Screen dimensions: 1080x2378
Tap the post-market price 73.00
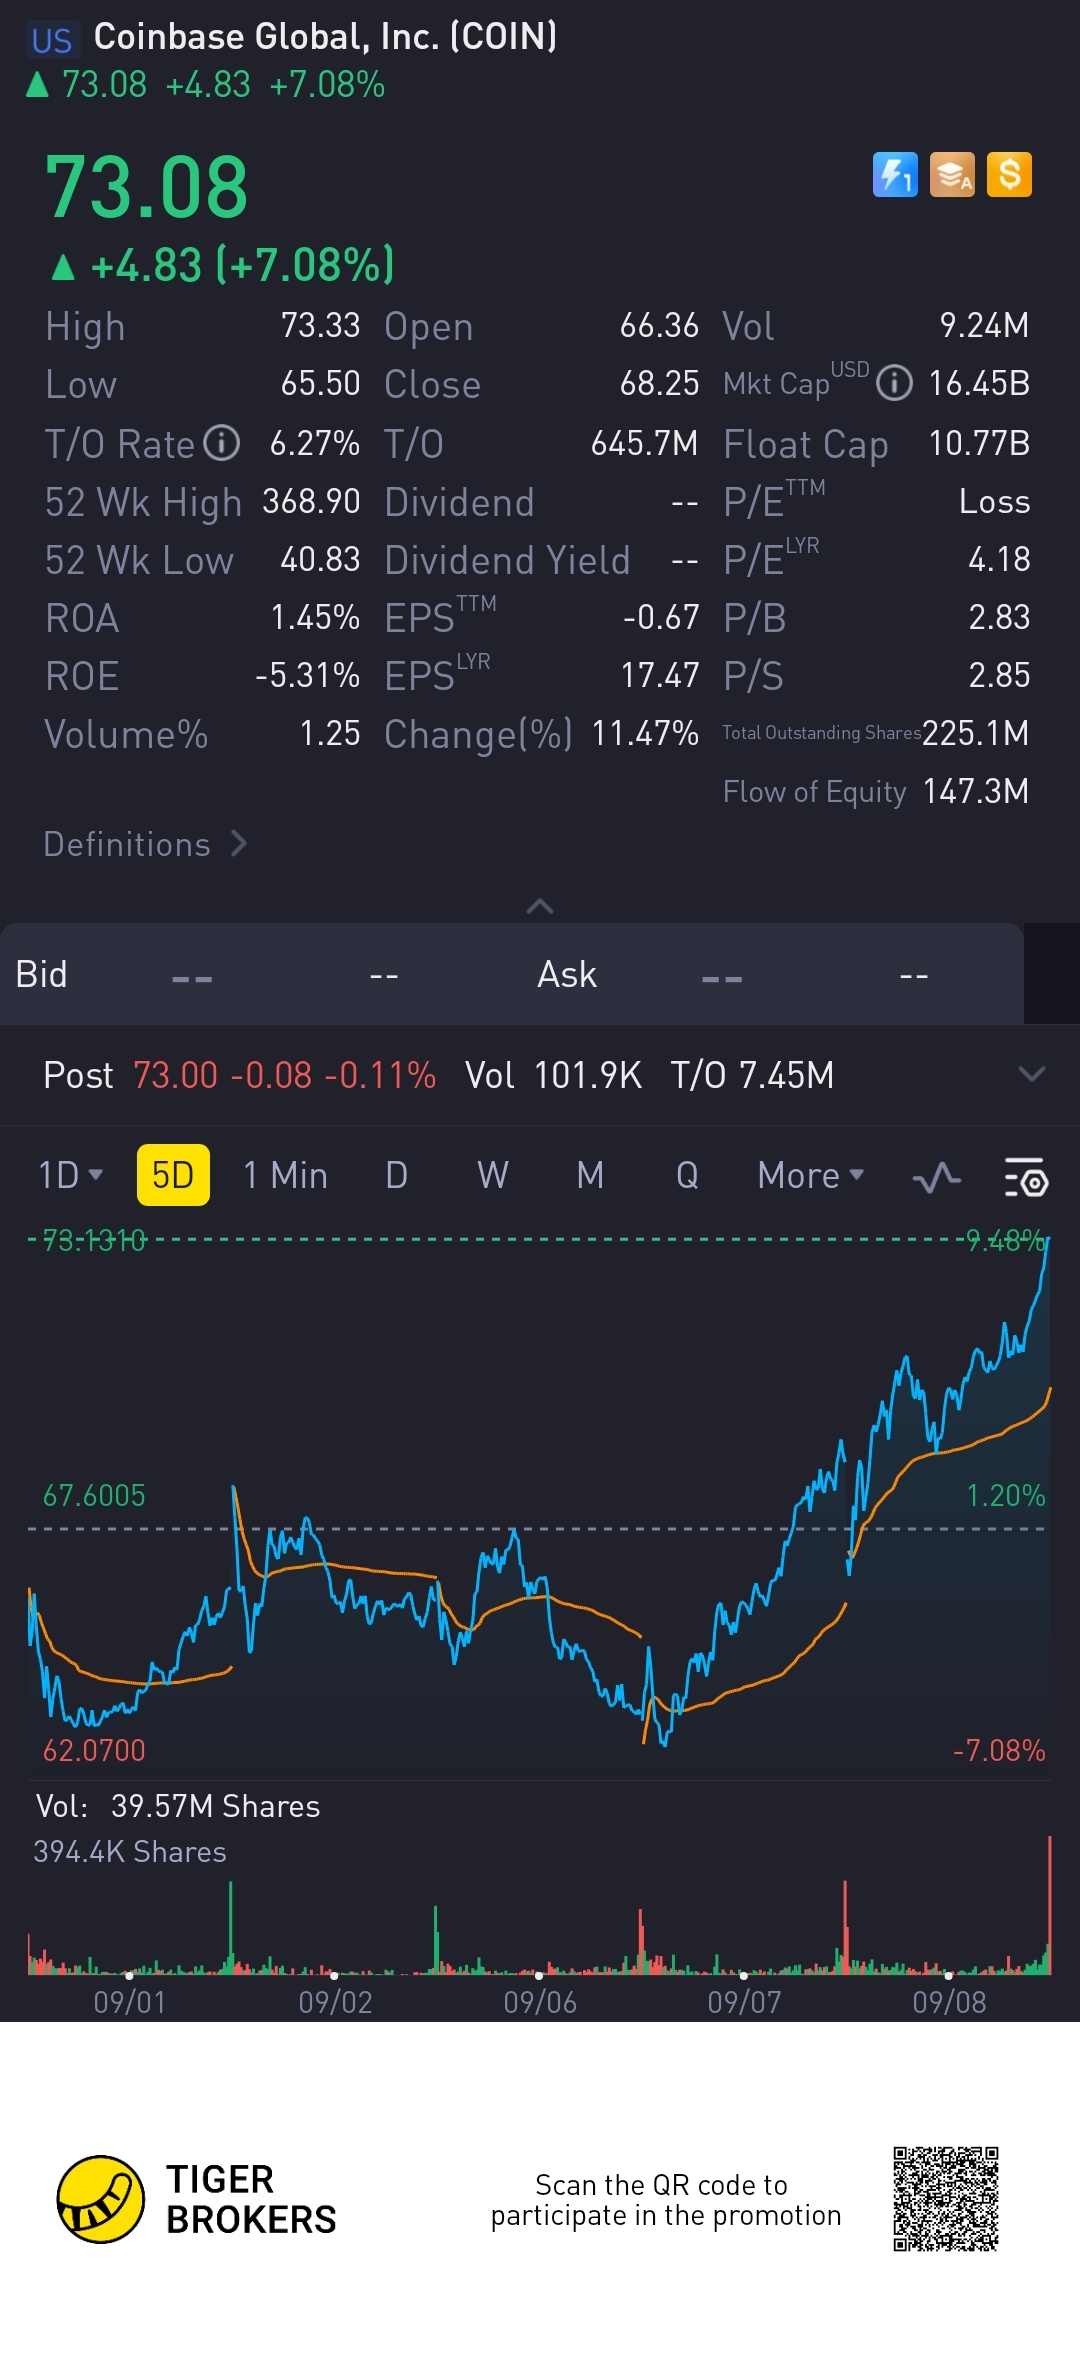175,1076
